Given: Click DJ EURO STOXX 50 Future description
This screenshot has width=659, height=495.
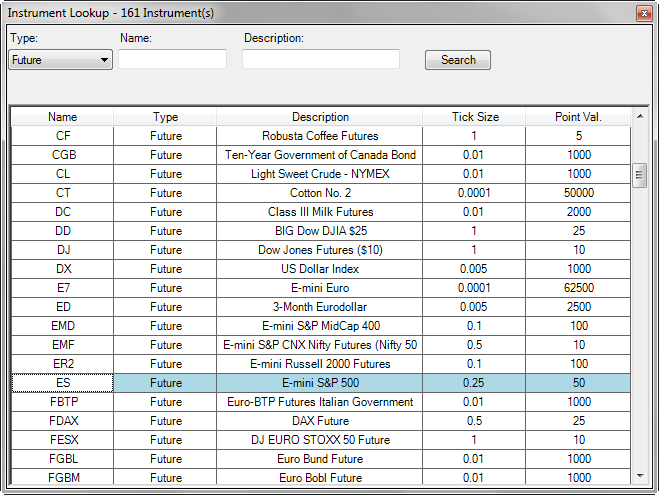Looking at the screenshot, I should (x=320, y=440).
